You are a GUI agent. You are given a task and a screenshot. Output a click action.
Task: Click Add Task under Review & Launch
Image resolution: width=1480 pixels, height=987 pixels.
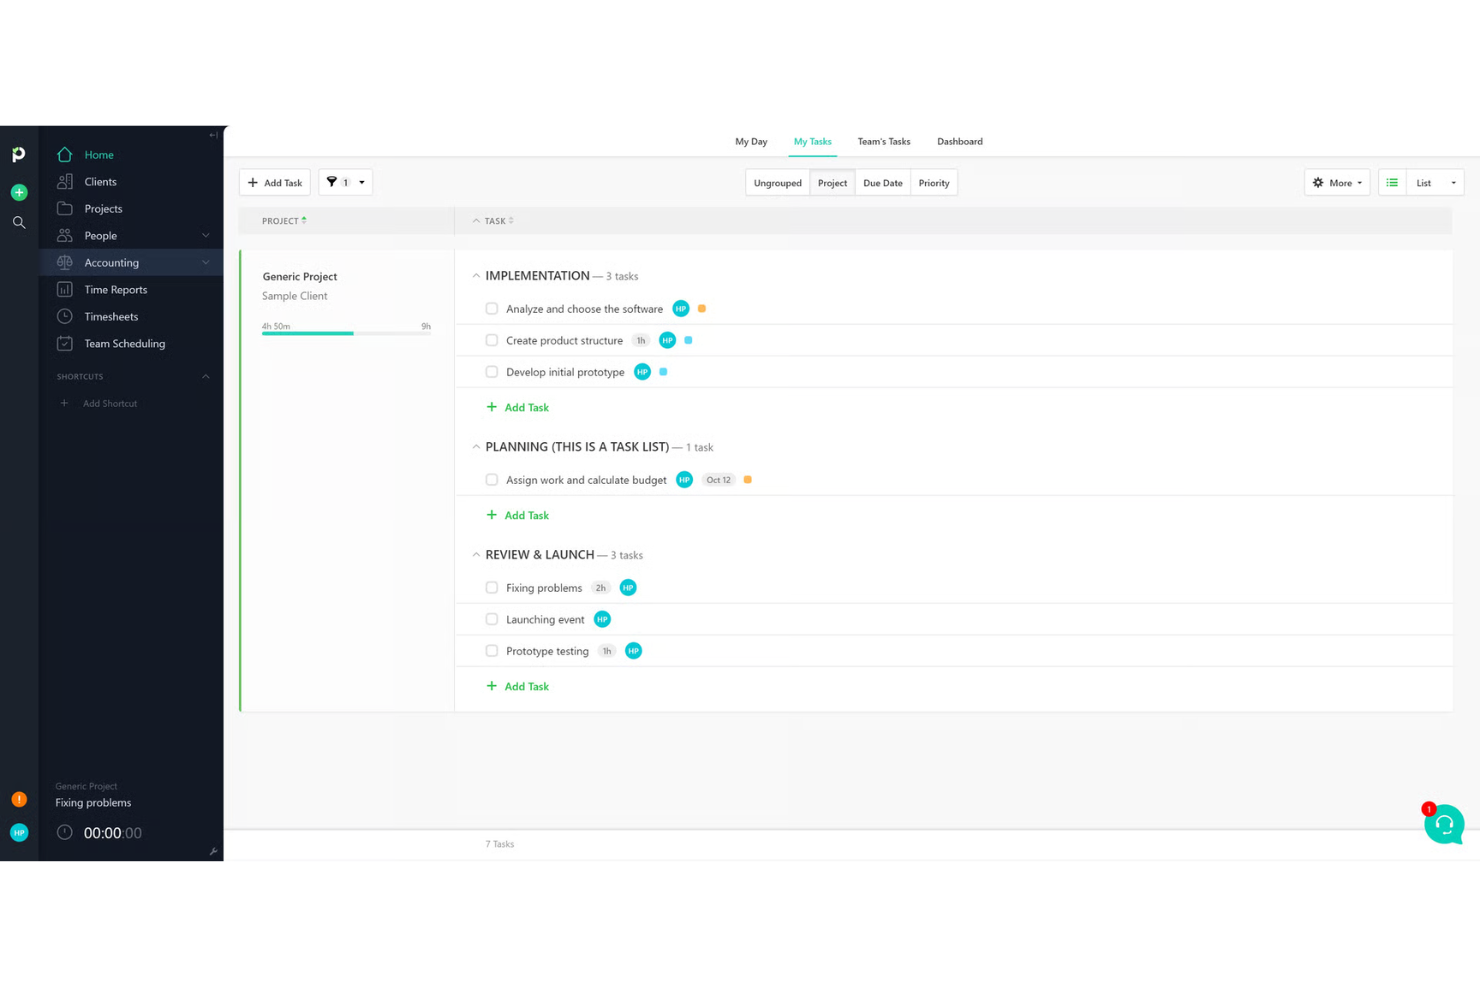click(517, 686)
